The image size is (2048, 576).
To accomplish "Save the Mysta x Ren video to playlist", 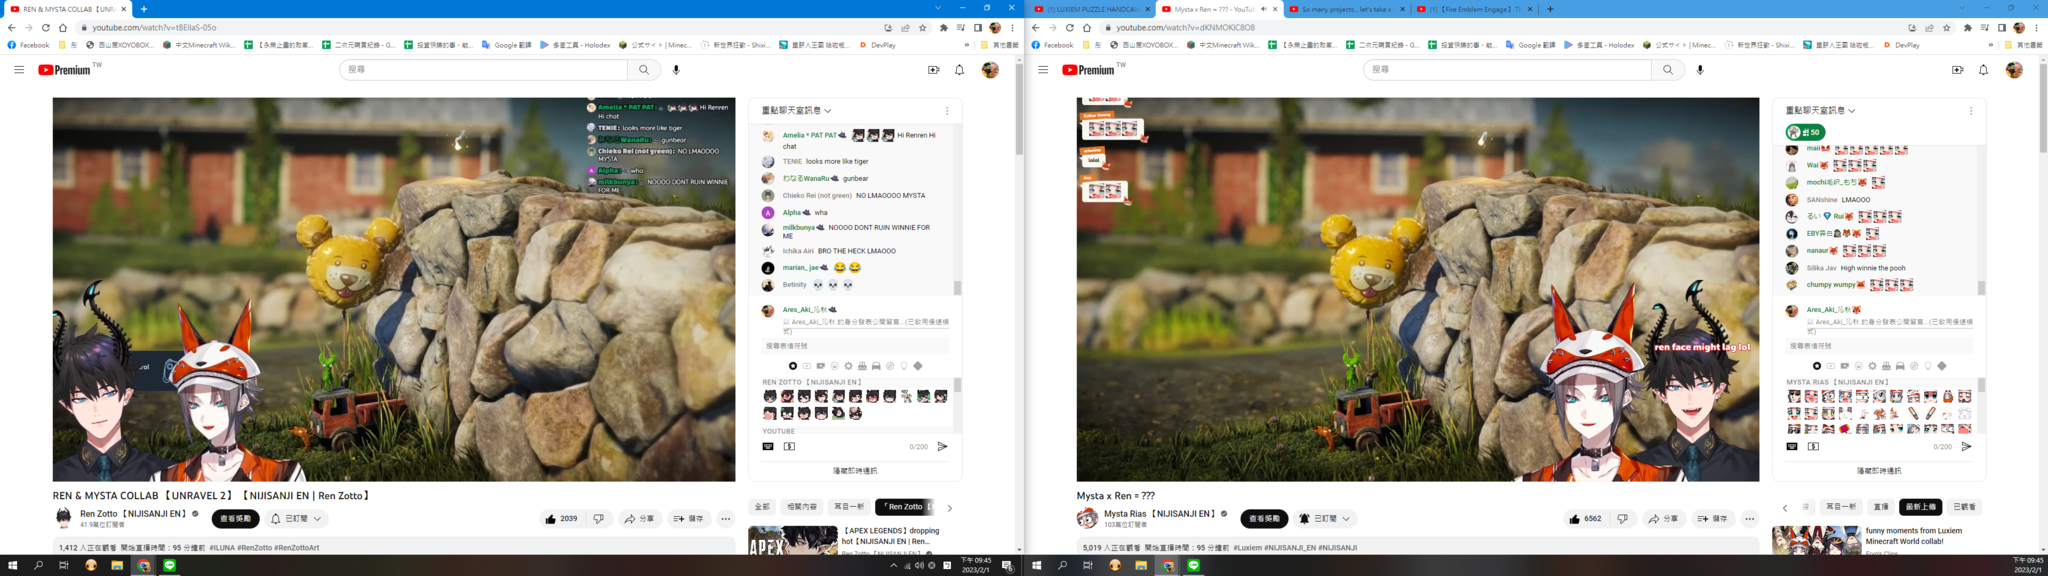I will (1712, 519).
